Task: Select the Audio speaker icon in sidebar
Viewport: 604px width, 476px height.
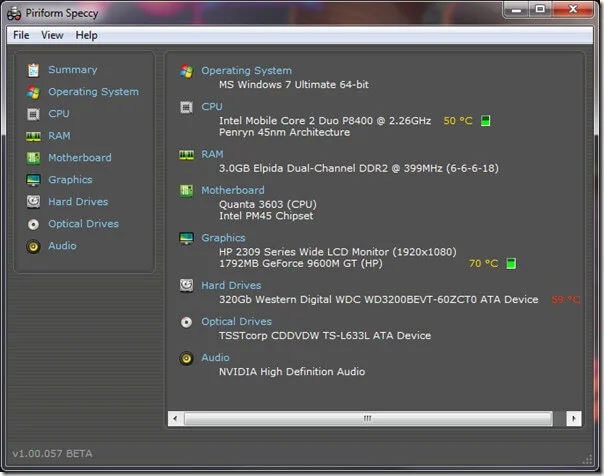Action: (33, 246)
